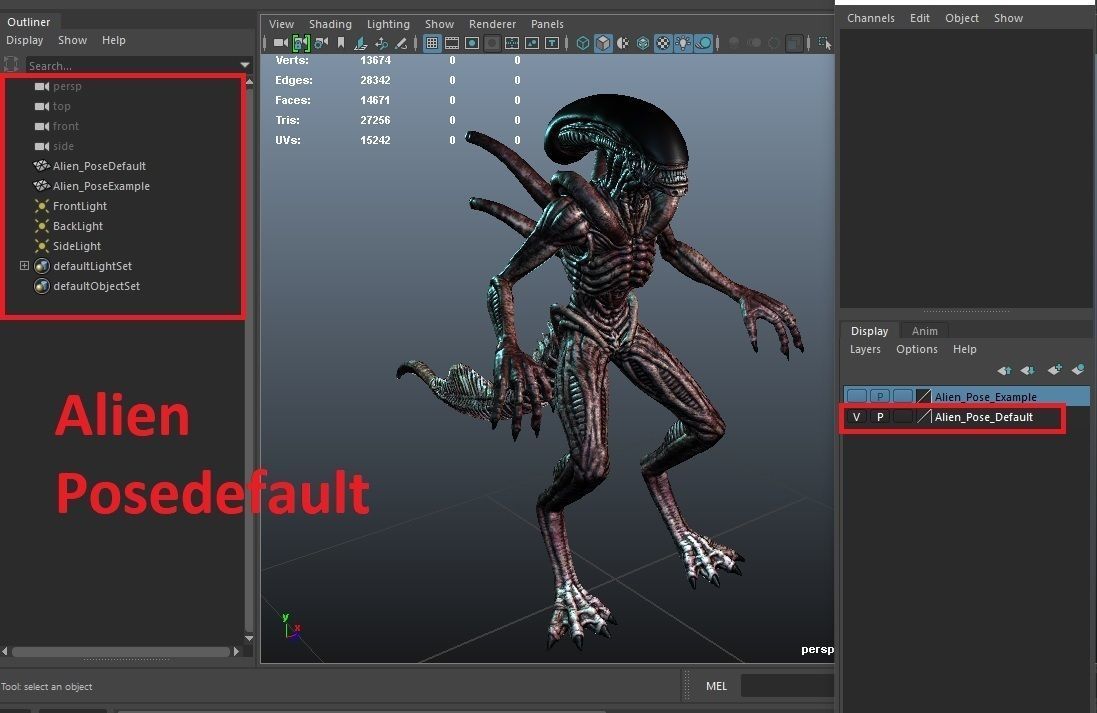Expand the defaultLightSet node

[x=24, y=266]
